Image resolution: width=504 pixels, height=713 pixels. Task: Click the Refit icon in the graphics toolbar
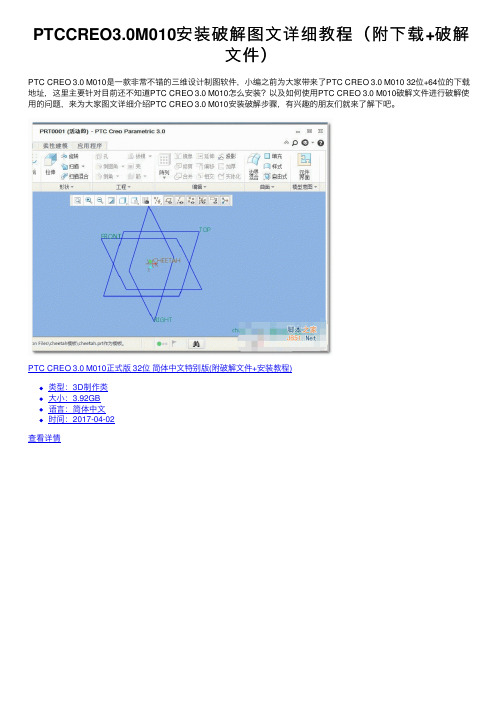(78, 201)
